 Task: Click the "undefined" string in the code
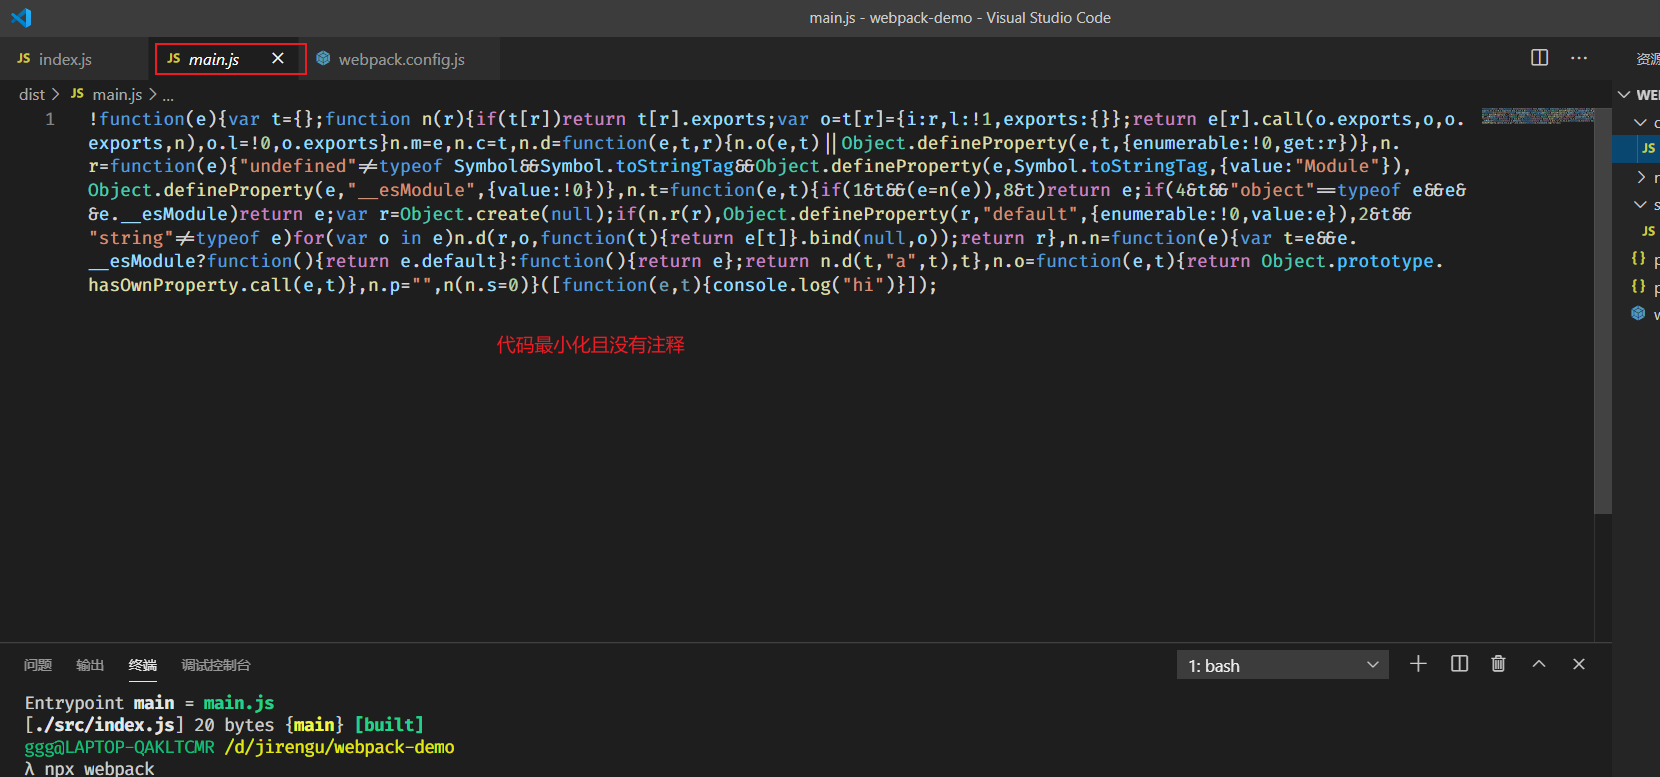297,166
